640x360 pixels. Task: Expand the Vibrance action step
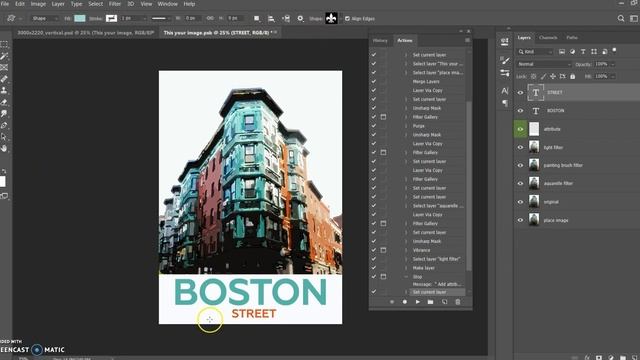[x=406, y=250]
